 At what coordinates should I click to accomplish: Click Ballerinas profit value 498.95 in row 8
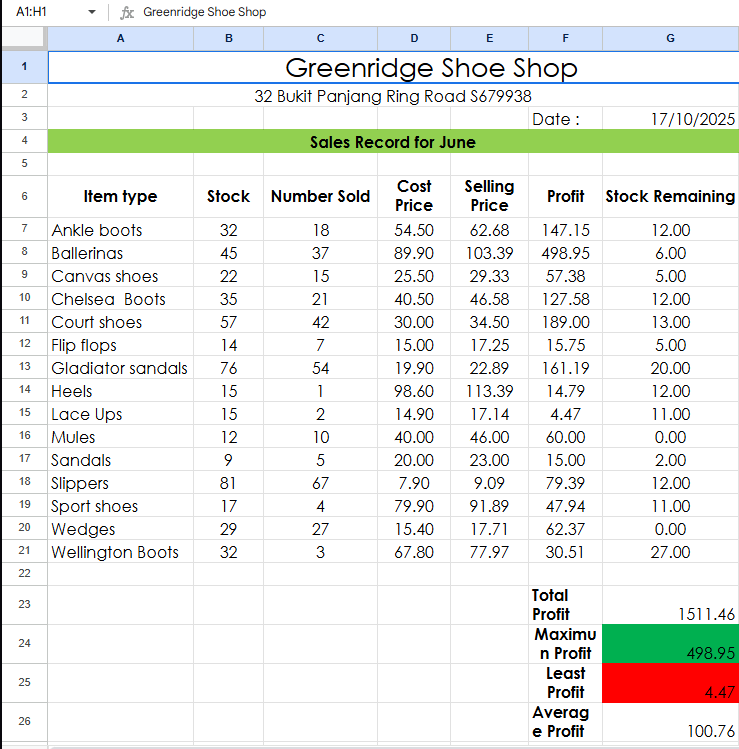[x=565, y=252]
